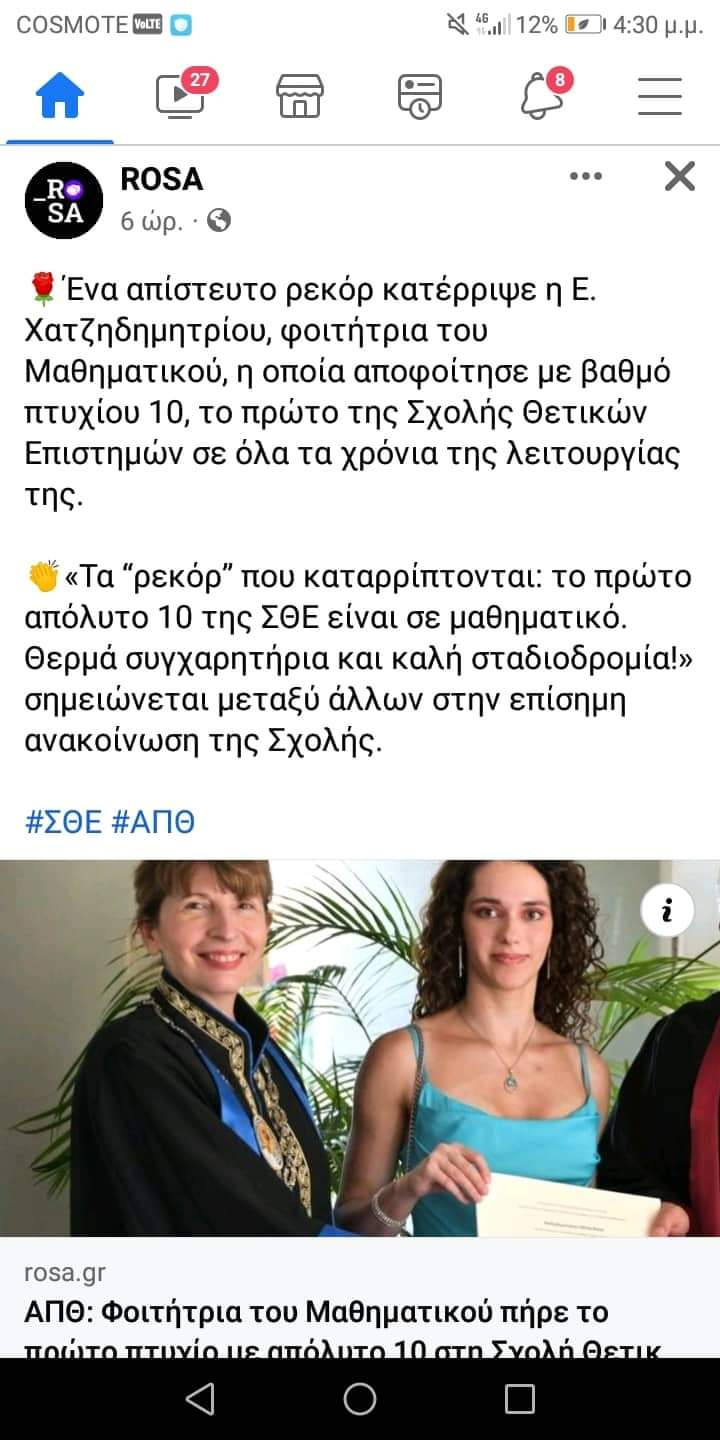Image resolution: width=720 pixels, height=1440 pixels.
Task: Tap the Android recent apps button
Action: click(519, 1398)
